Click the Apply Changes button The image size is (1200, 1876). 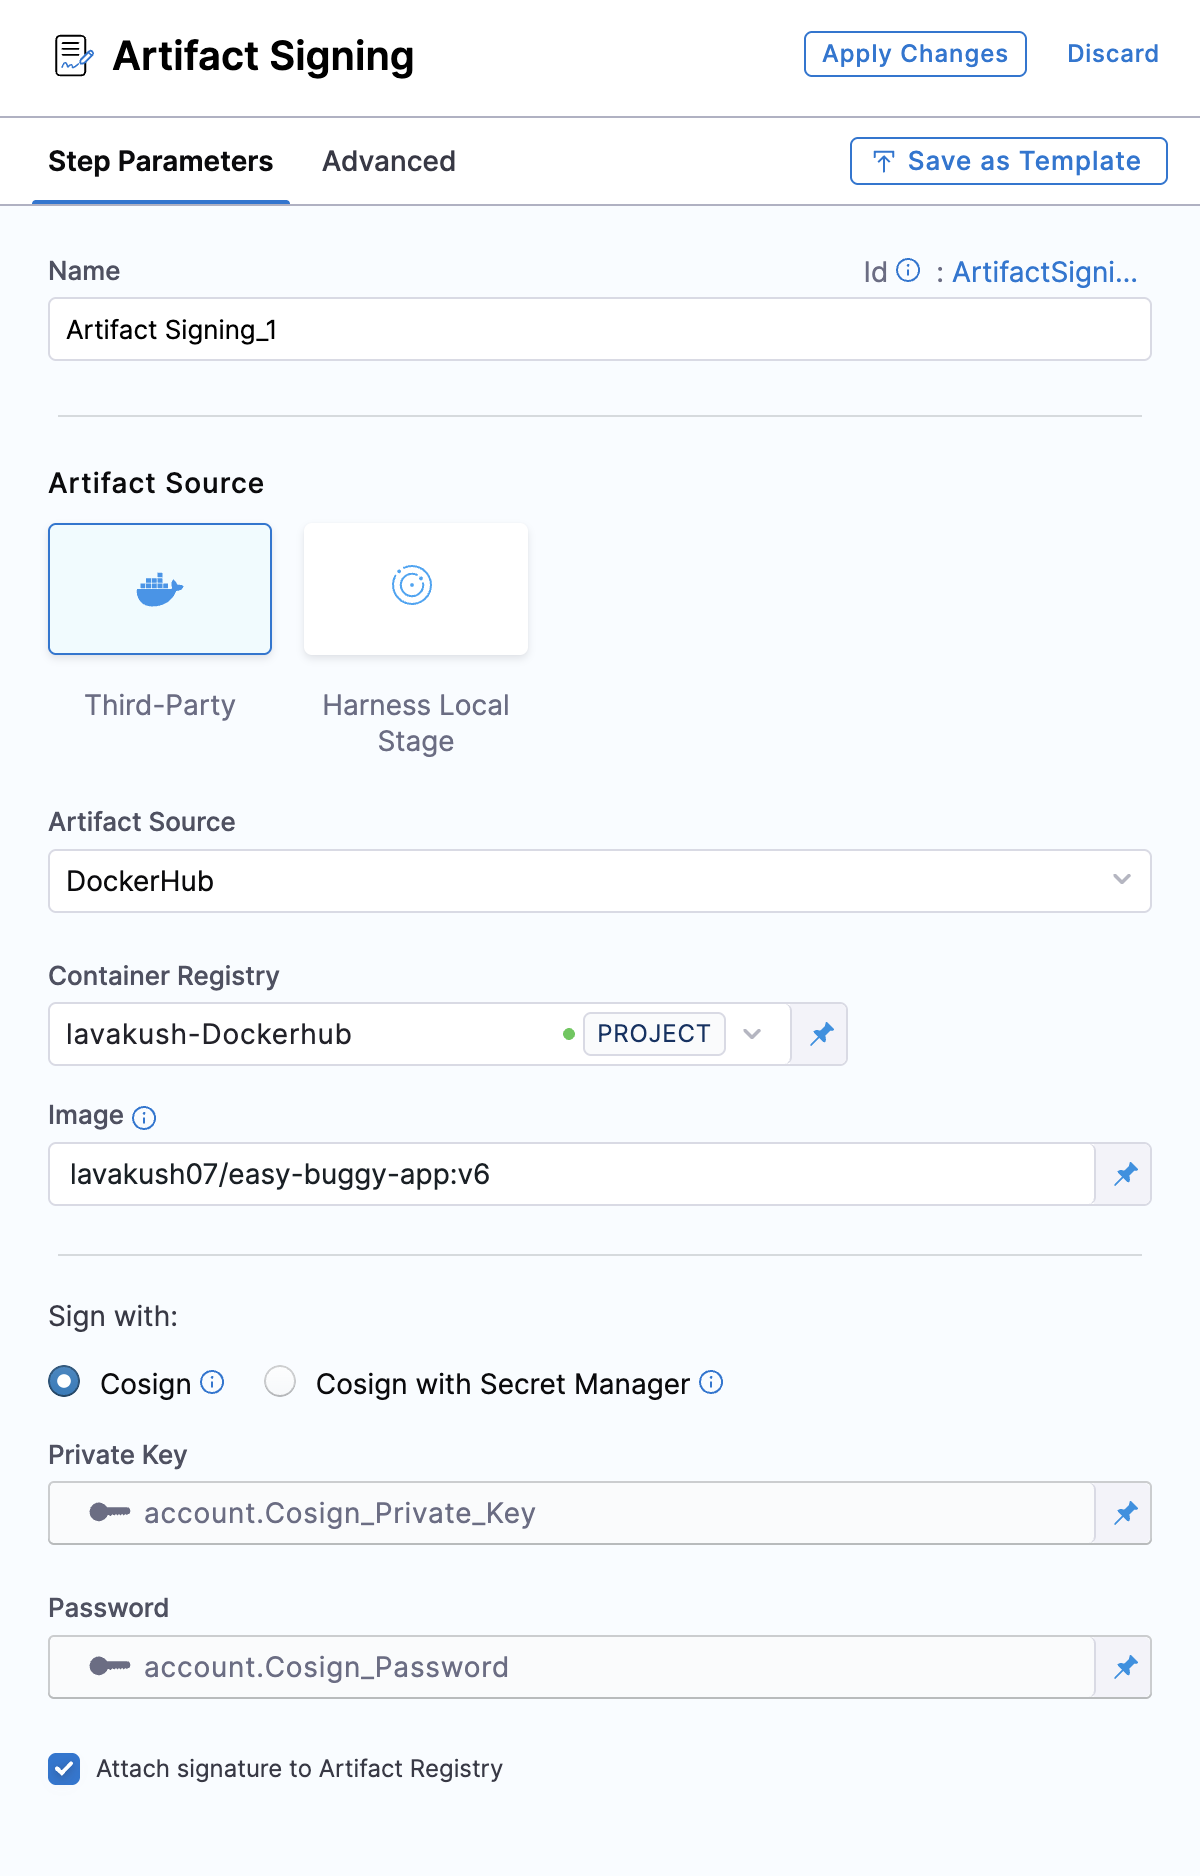(915, 54)
